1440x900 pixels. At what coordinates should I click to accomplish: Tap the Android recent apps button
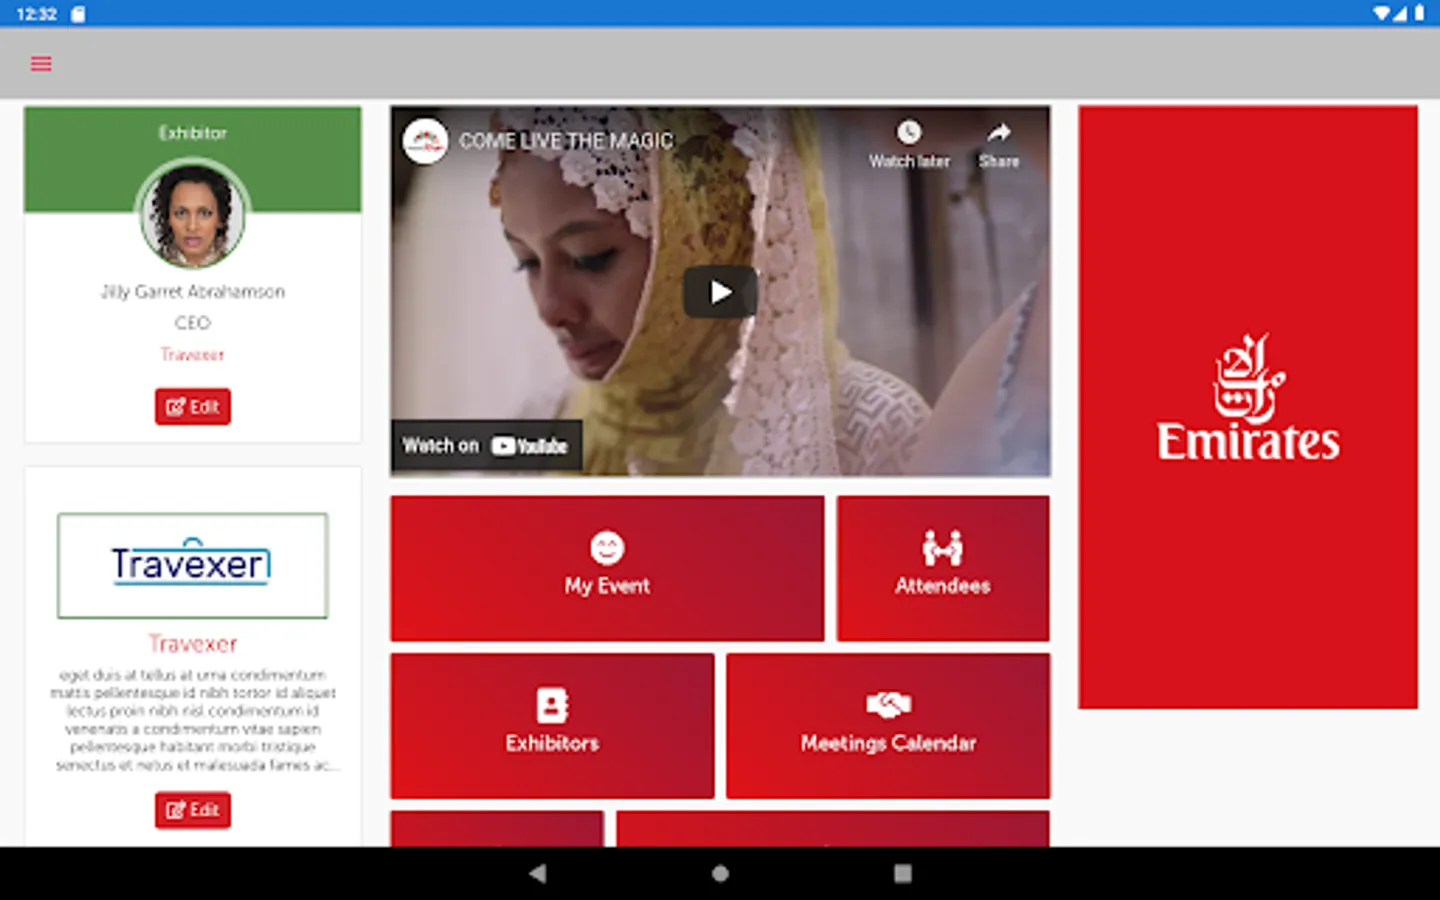pos(902,873)
